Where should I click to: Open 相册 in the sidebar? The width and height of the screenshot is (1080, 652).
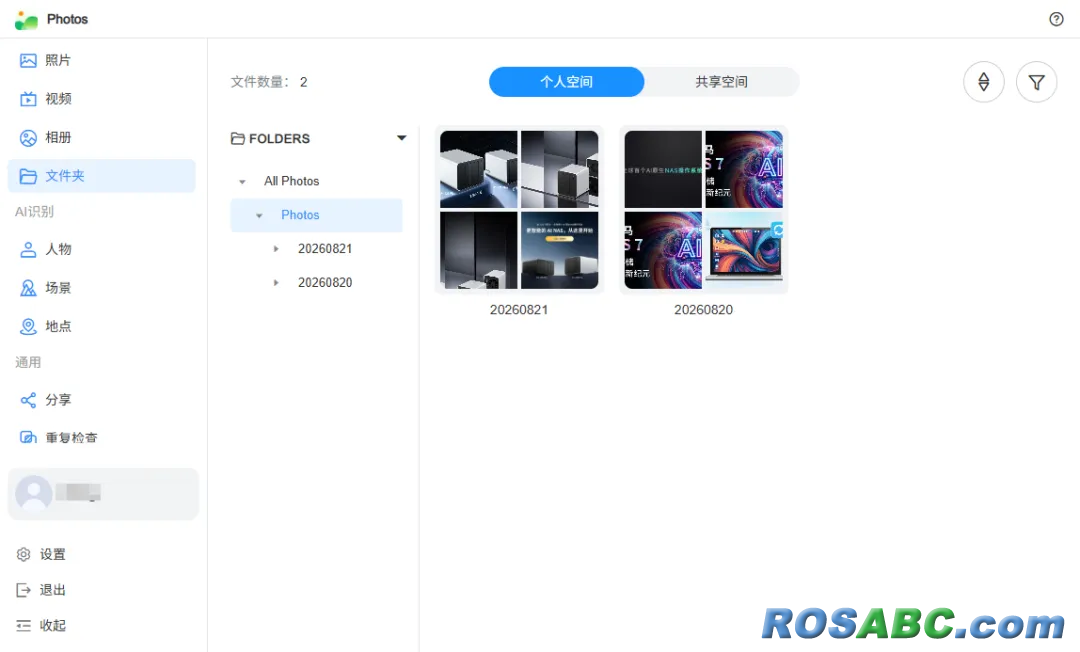[x=101, y=138]
